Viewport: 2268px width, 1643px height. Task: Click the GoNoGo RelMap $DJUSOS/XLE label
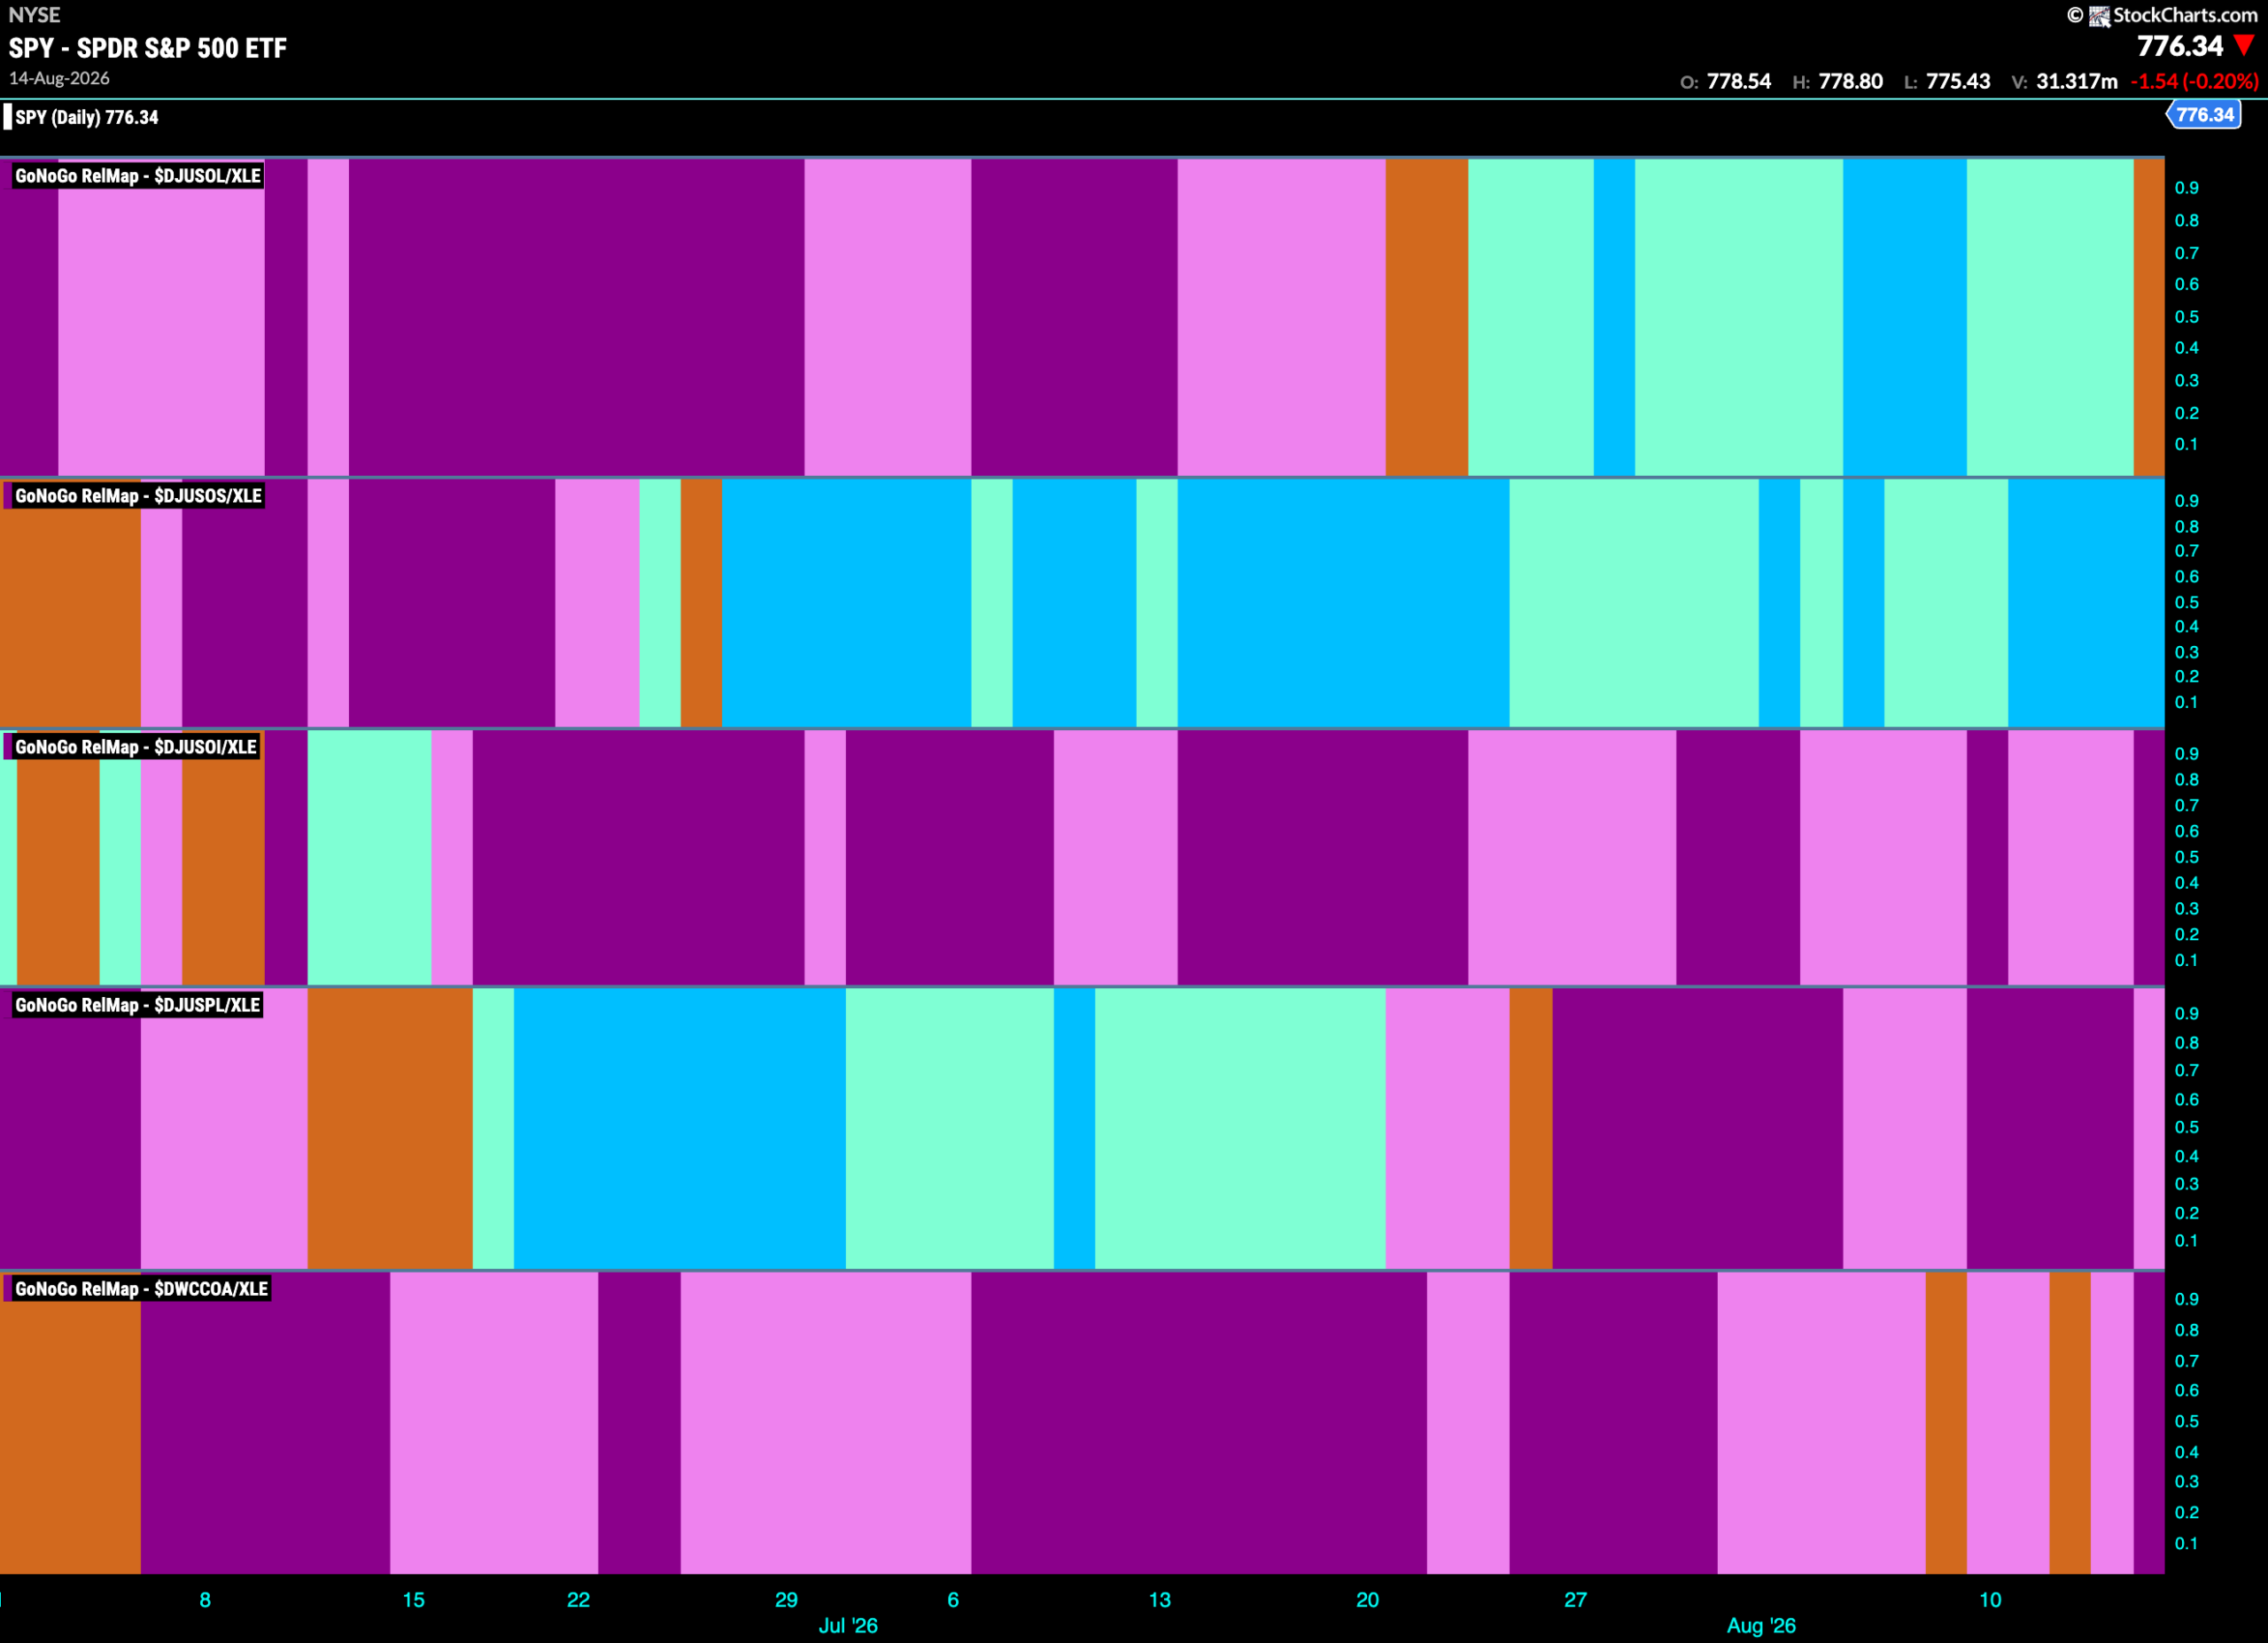click(138, 496)
